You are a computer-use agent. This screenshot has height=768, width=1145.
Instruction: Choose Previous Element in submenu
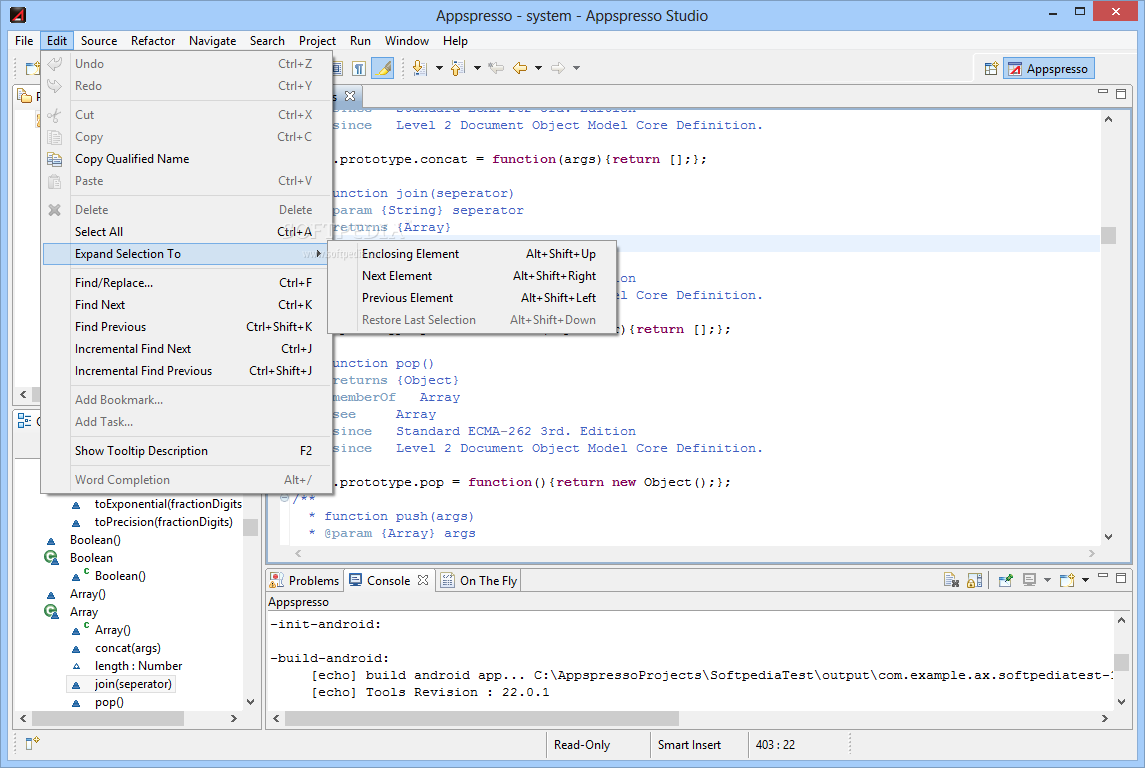tap(472, 298)
